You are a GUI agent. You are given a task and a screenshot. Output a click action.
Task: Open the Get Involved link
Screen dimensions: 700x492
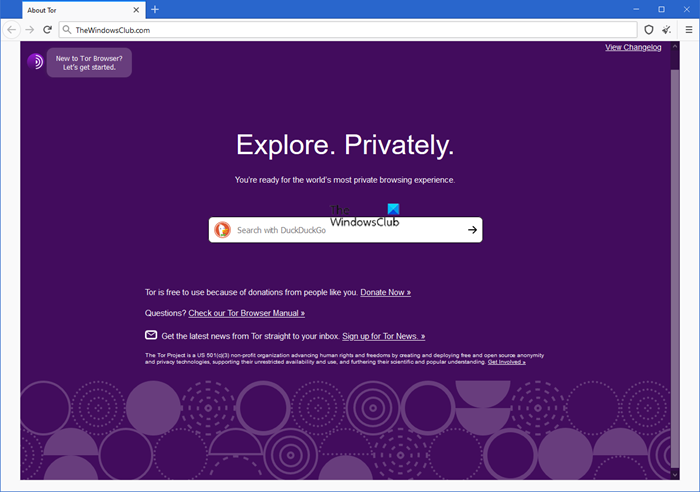pos(506,362)
